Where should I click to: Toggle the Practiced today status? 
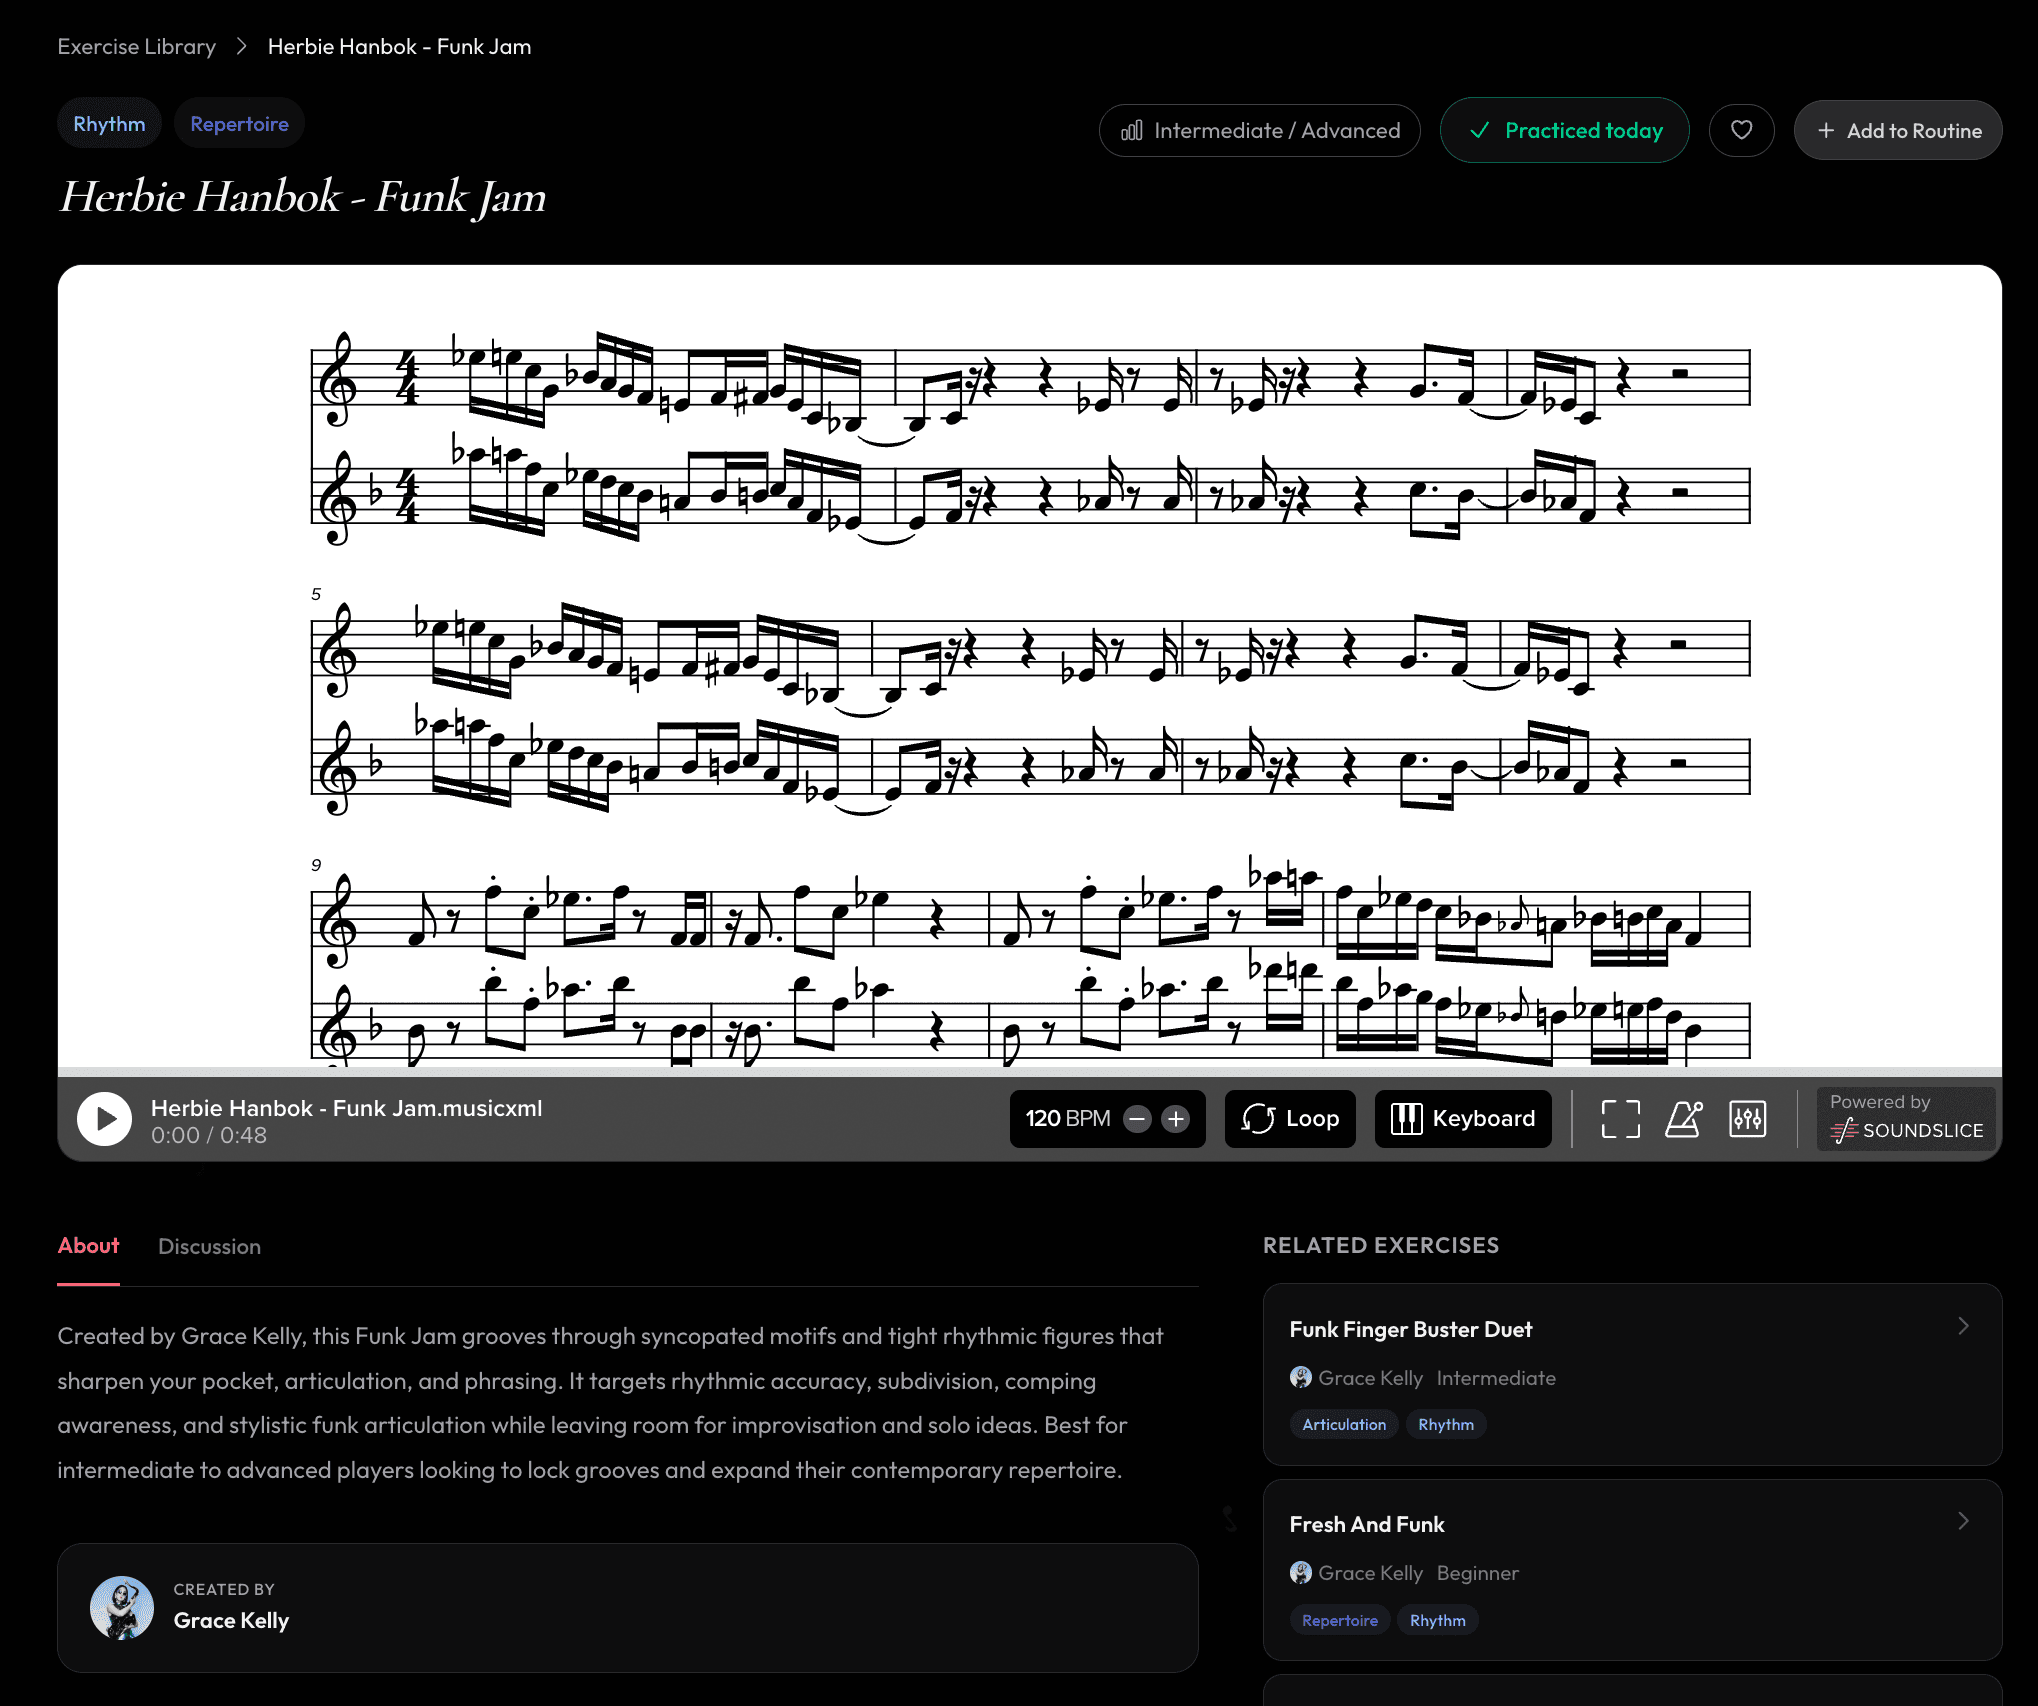click(x=1564, y=130)
